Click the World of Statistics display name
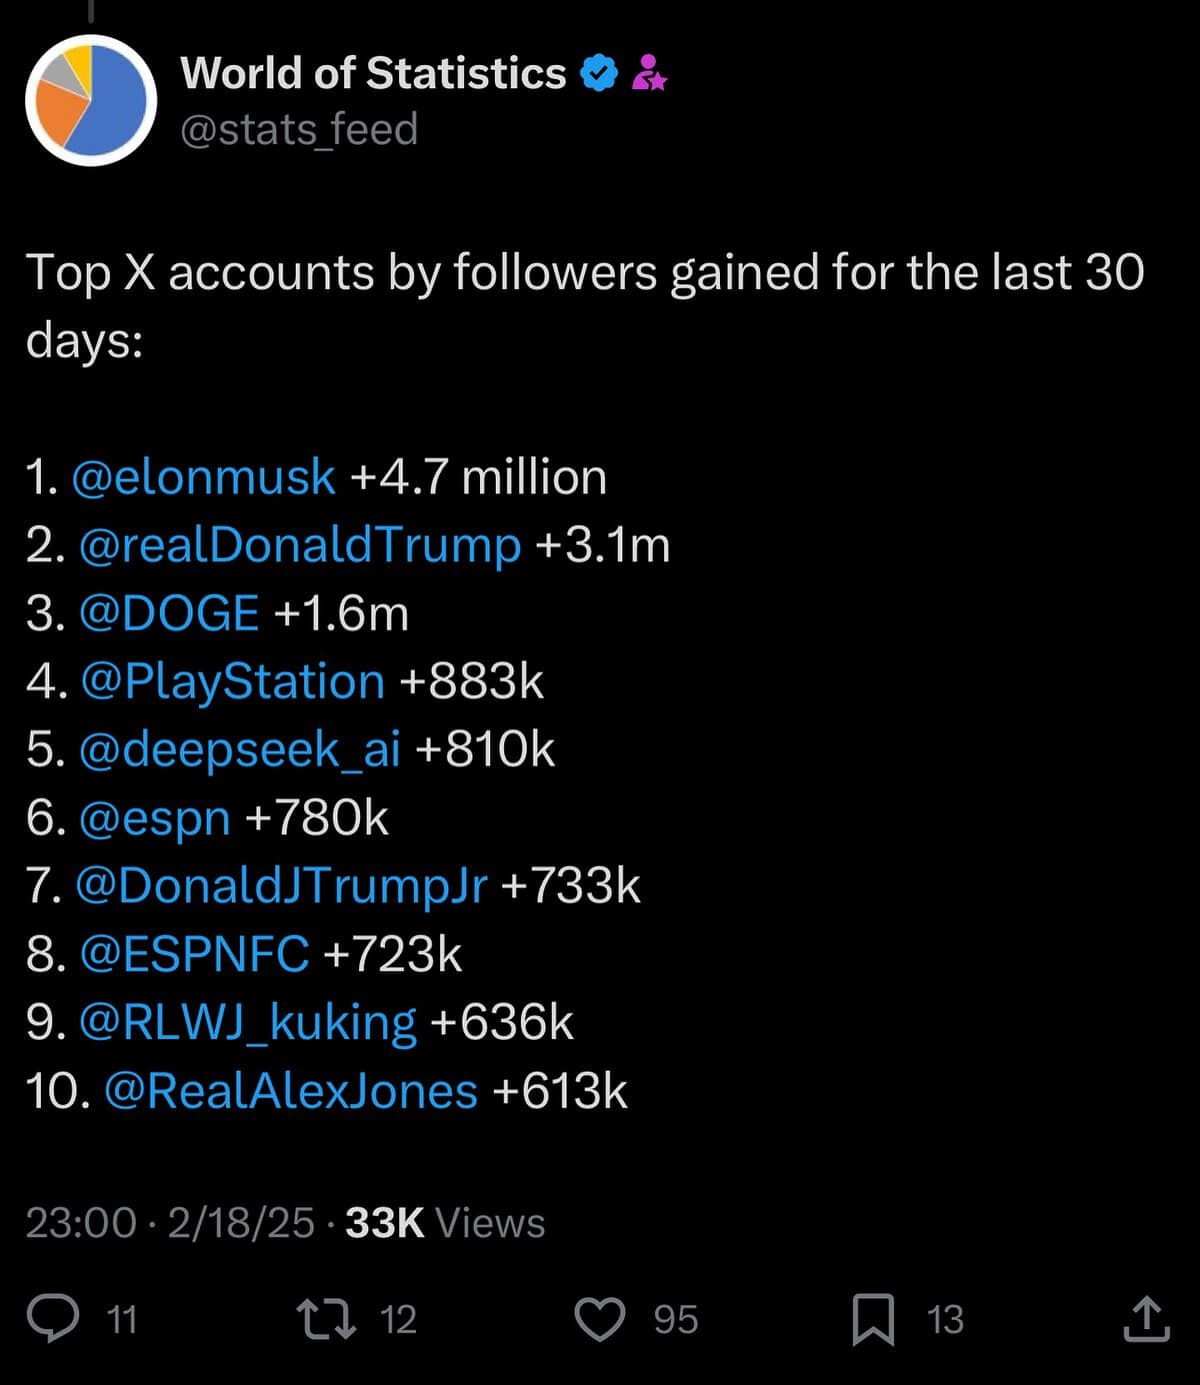1200x1385 pixels. (373, 74)
